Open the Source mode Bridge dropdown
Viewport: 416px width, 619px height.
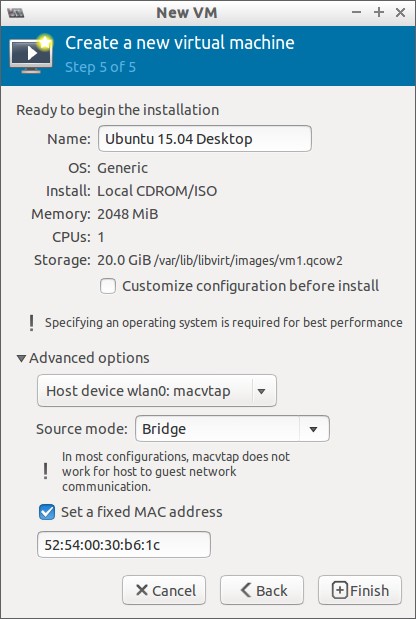click(232, 429)
